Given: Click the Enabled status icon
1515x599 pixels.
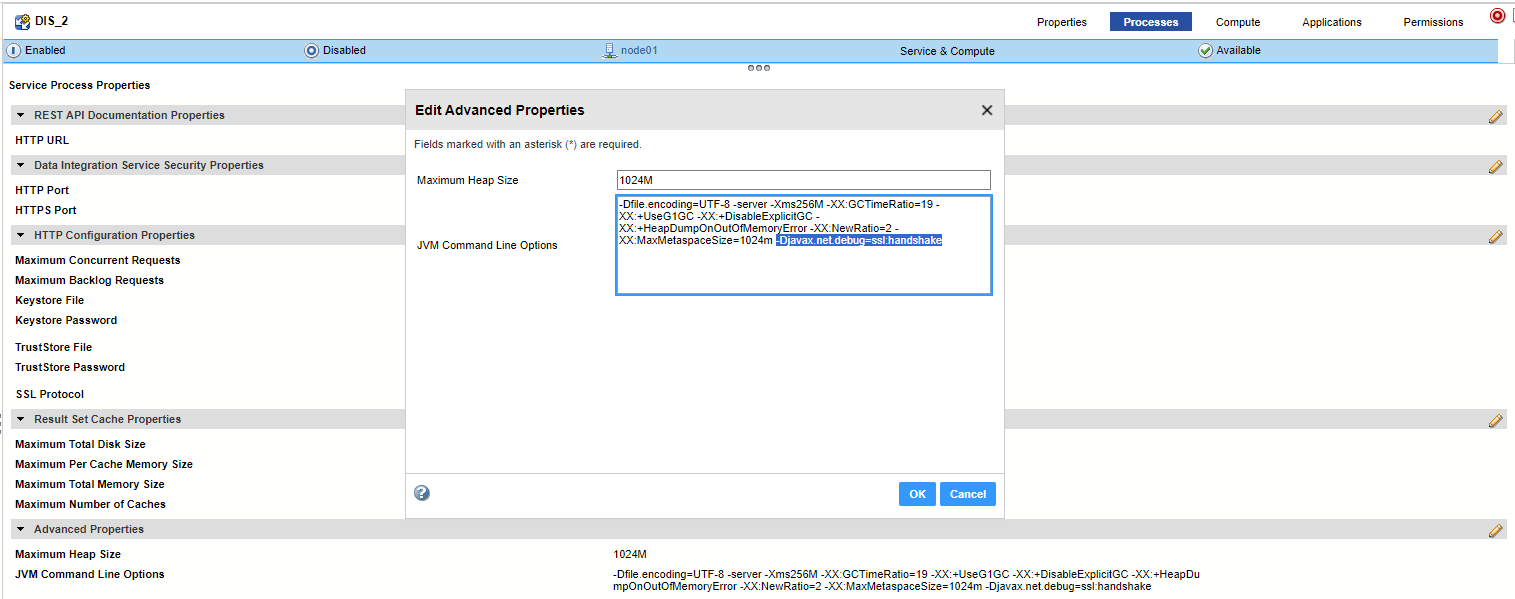Looking at the screenshot, I should [14, 50].
